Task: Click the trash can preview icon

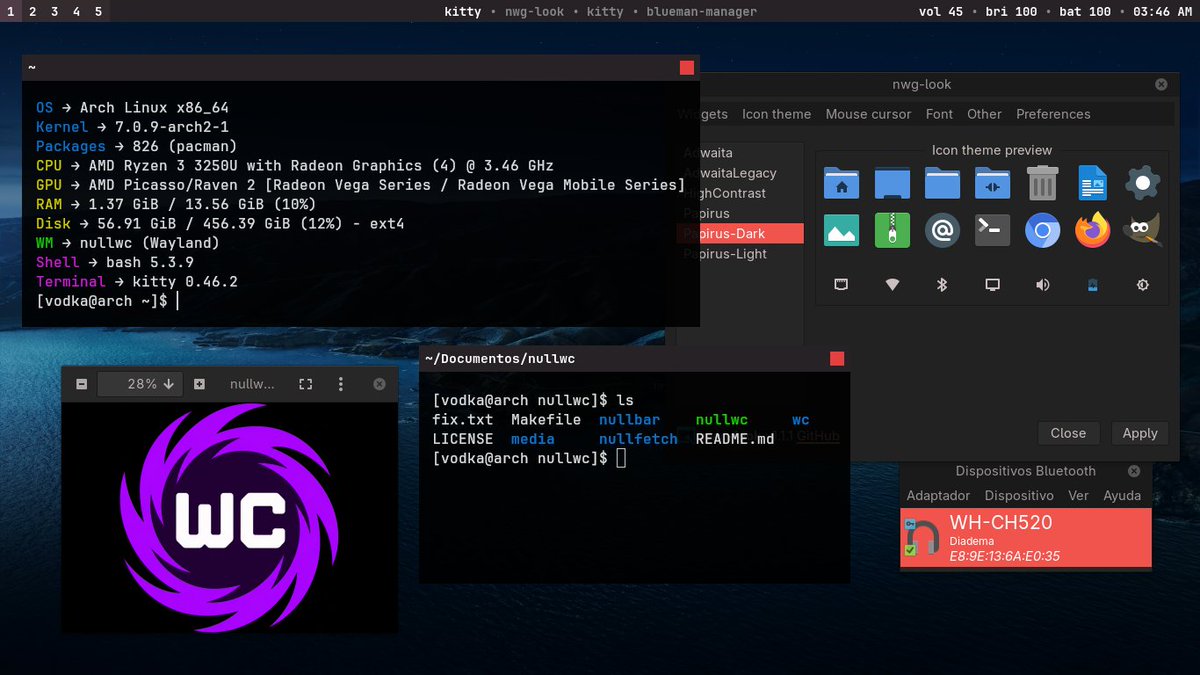Action: click(x=1042, y=183)
